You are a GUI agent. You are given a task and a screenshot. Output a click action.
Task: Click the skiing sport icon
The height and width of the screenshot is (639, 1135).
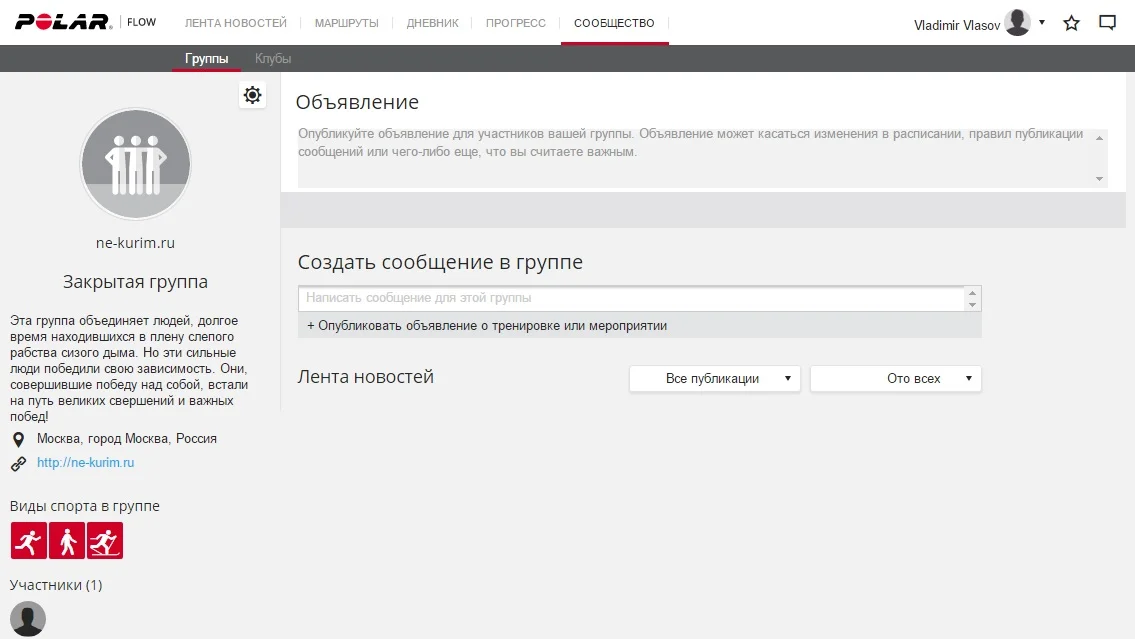(x=105, y=541)
